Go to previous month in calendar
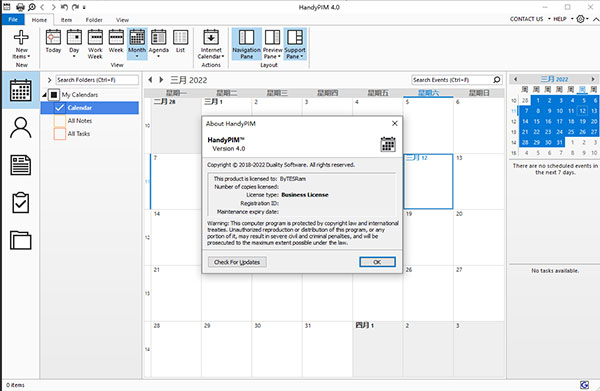The image size is (600, 391). pyautogui.click(x=150, y=80)
